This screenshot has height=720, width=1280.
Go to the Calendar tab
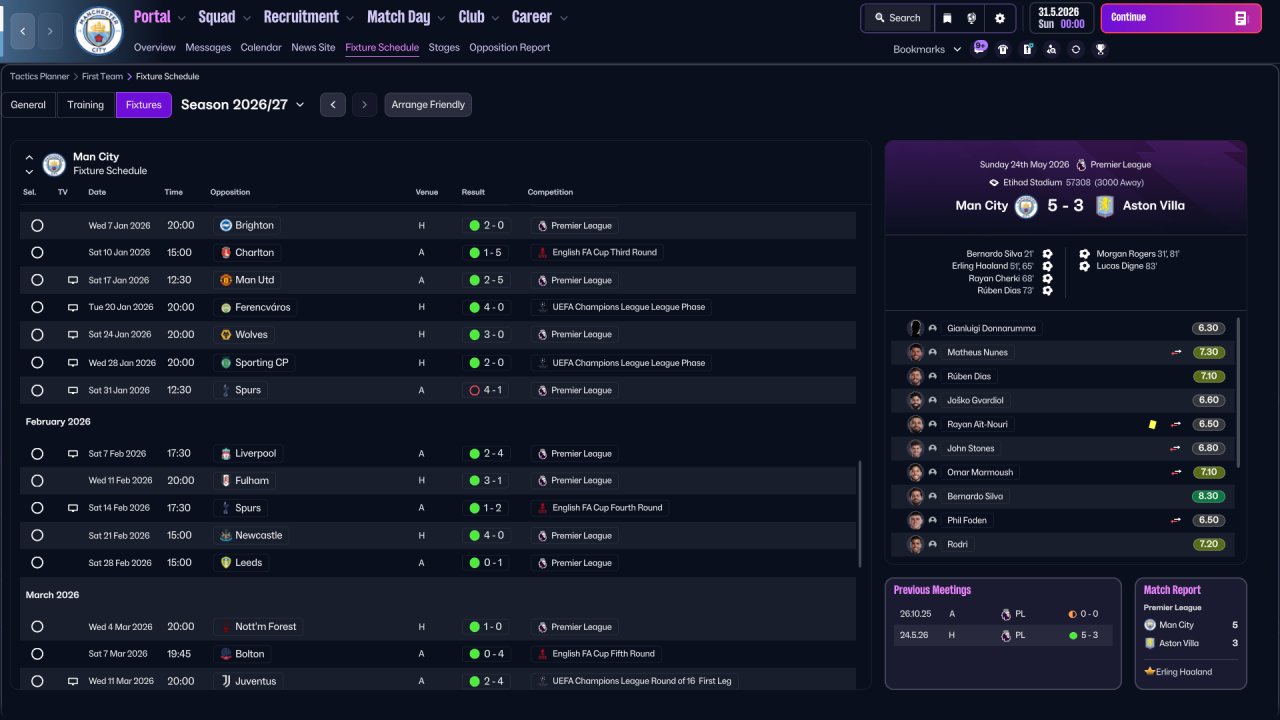261,47
